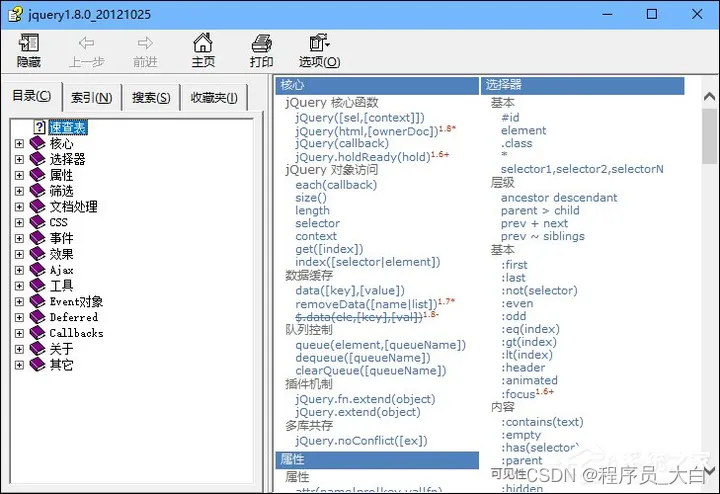This screenshot has width=720, height=494.
Task: Select the 速查表 tree item
Action: pyautogui.click(x=68, y=127)
